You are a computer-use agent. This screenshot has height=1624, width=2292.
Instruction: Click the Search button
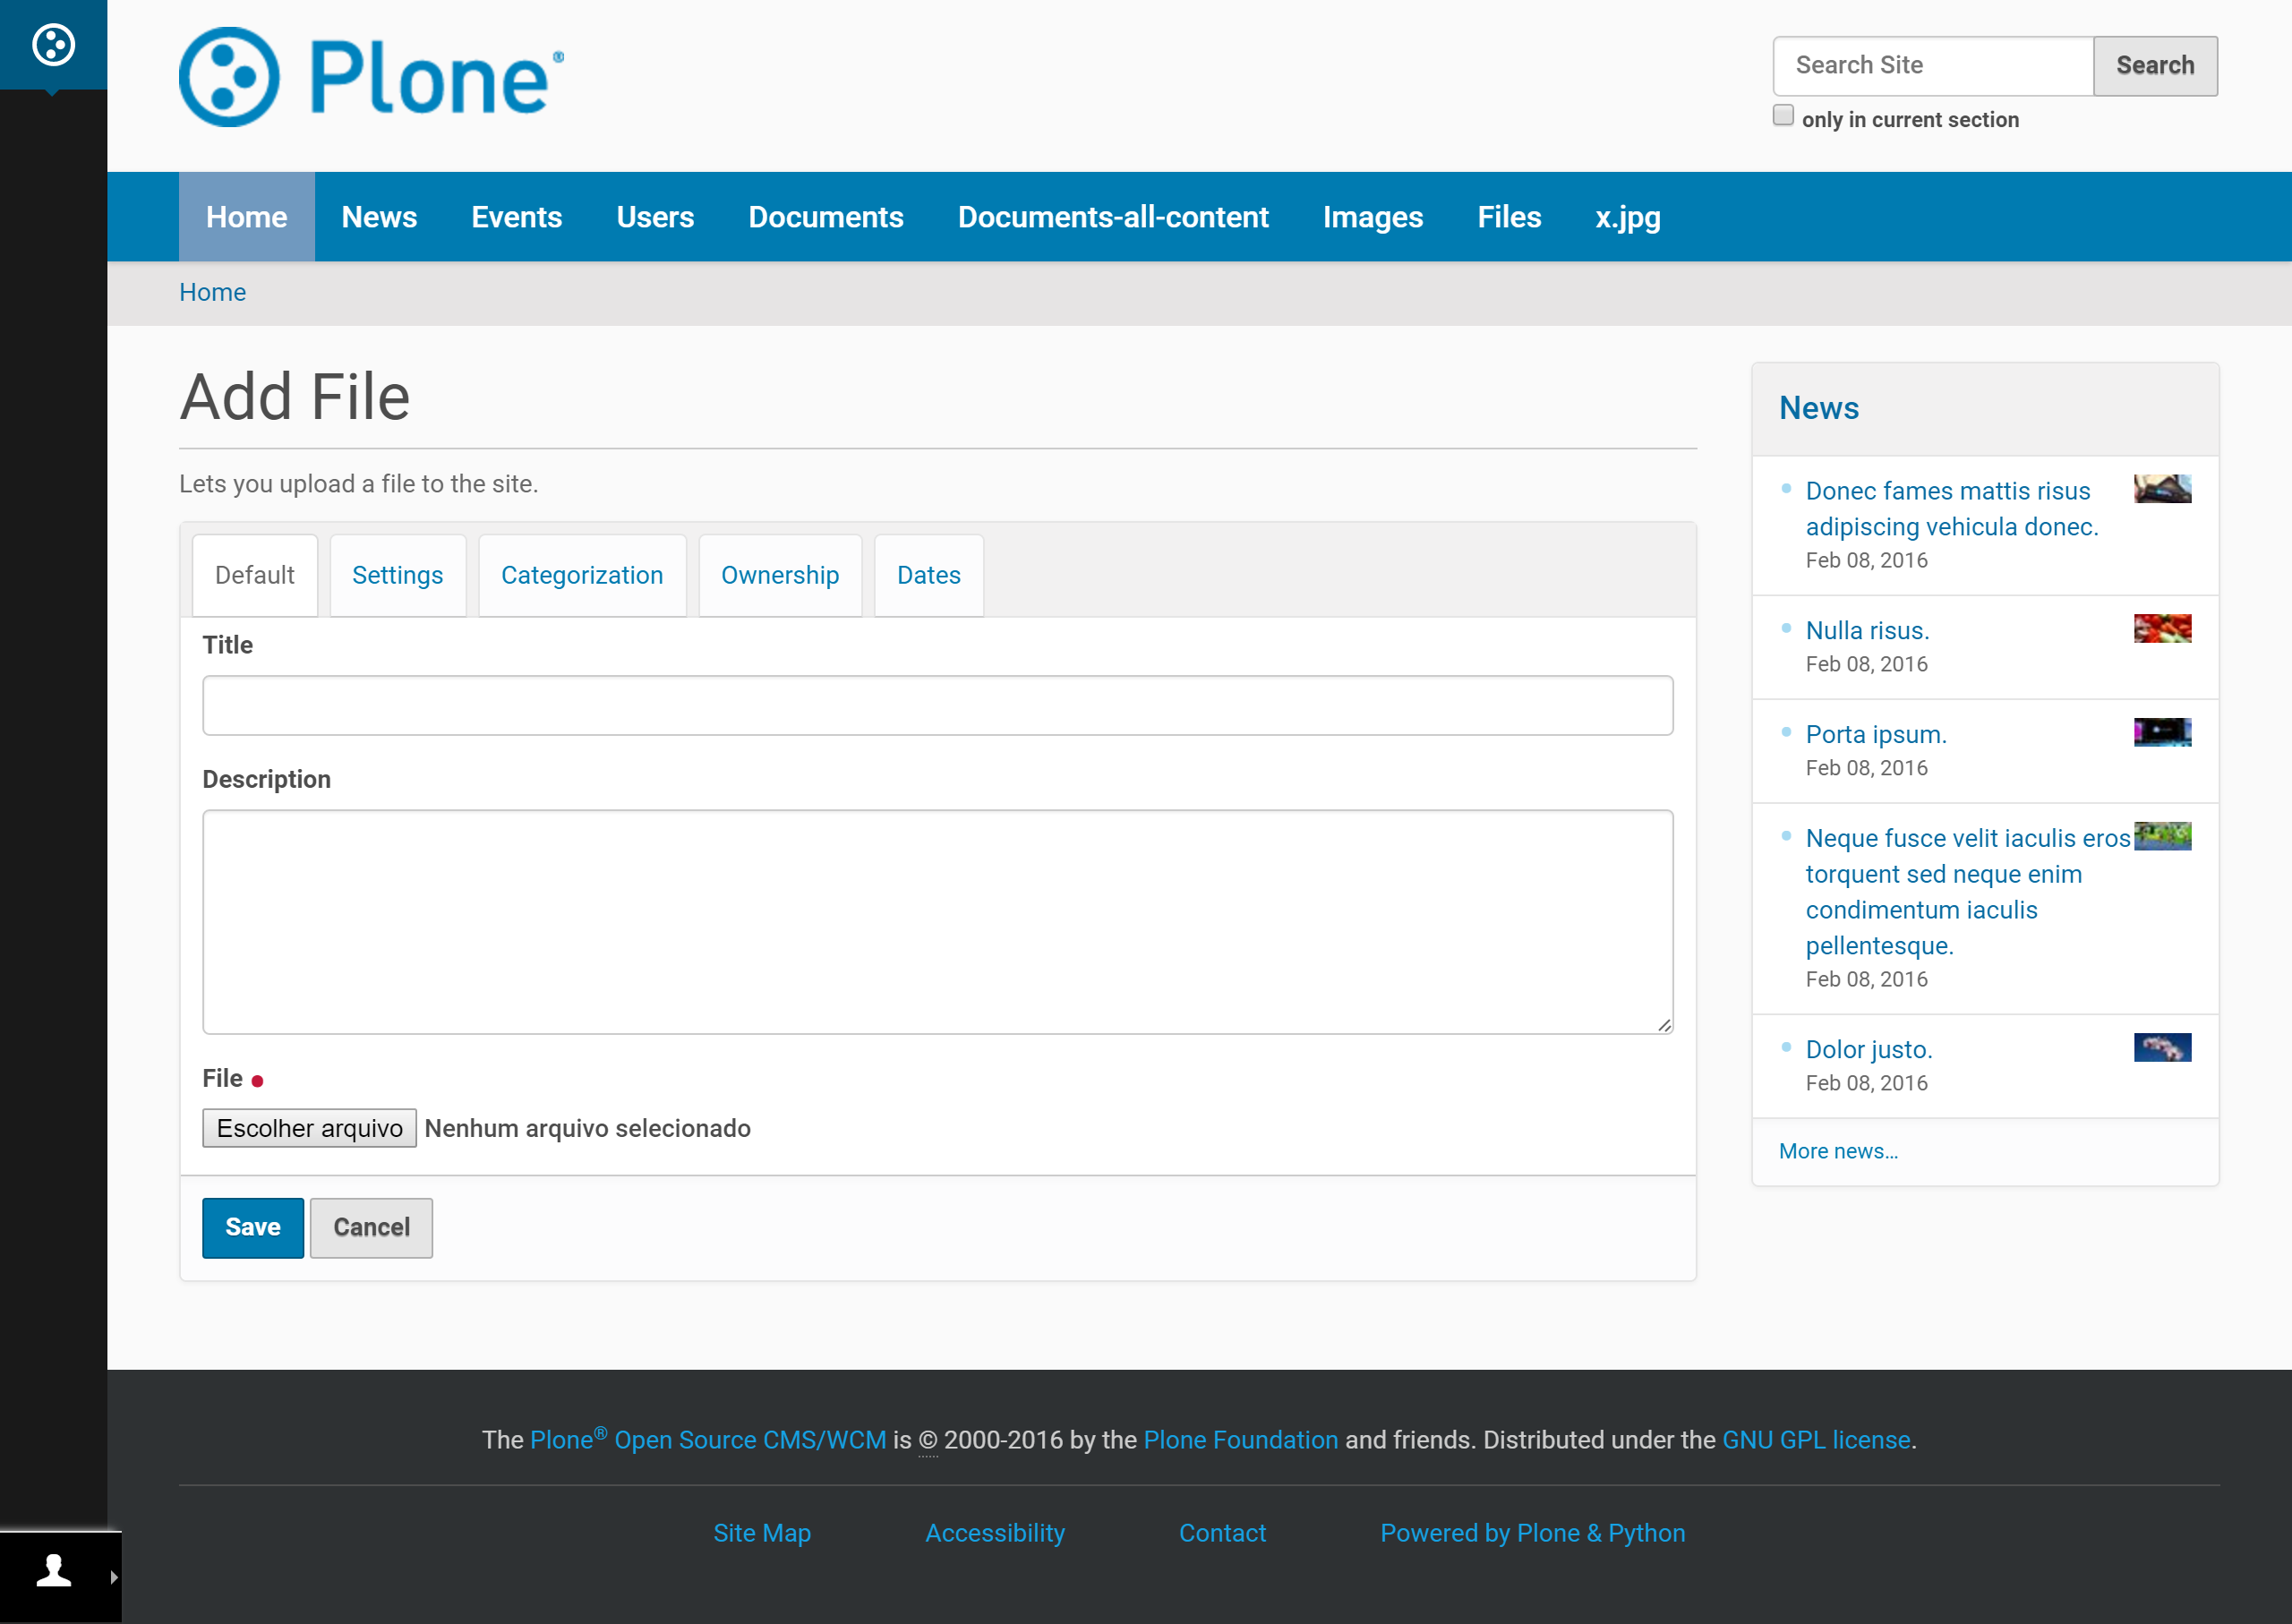coord(2155,66)
